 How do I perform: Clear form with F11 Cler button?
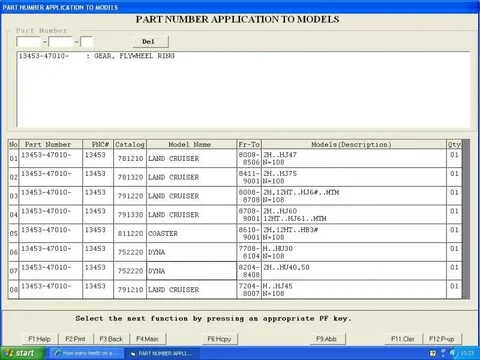(403, 339)
